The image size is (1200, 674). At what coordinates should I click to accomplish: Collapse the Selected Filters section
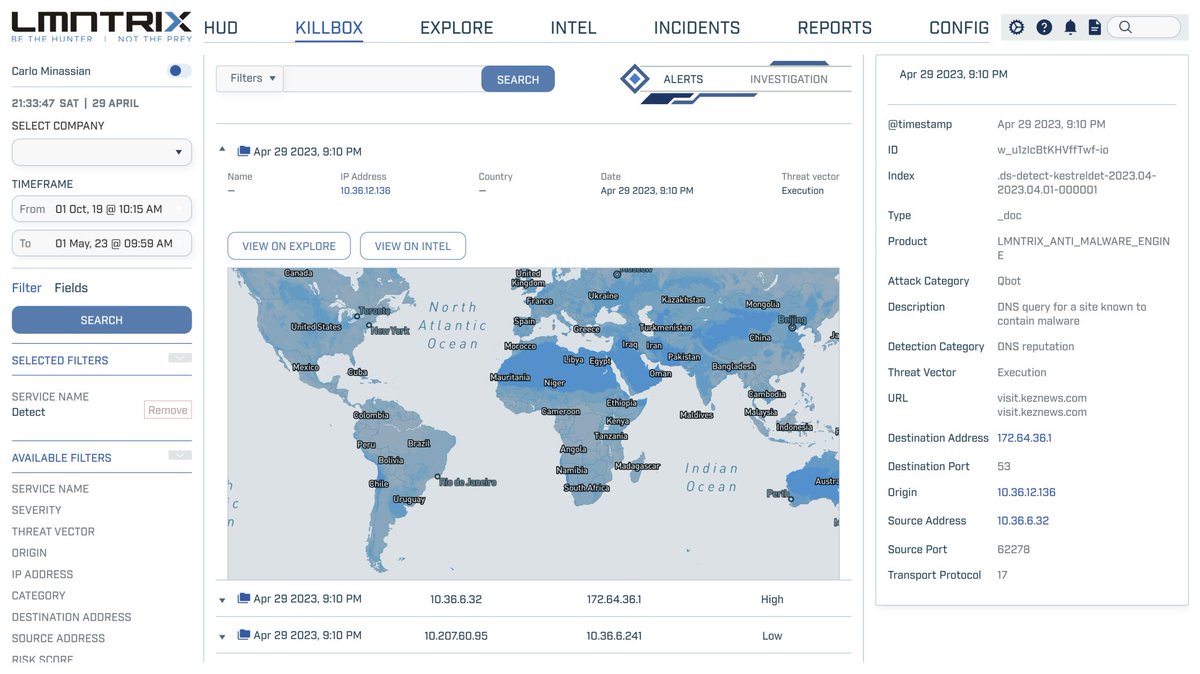(180, 358)
